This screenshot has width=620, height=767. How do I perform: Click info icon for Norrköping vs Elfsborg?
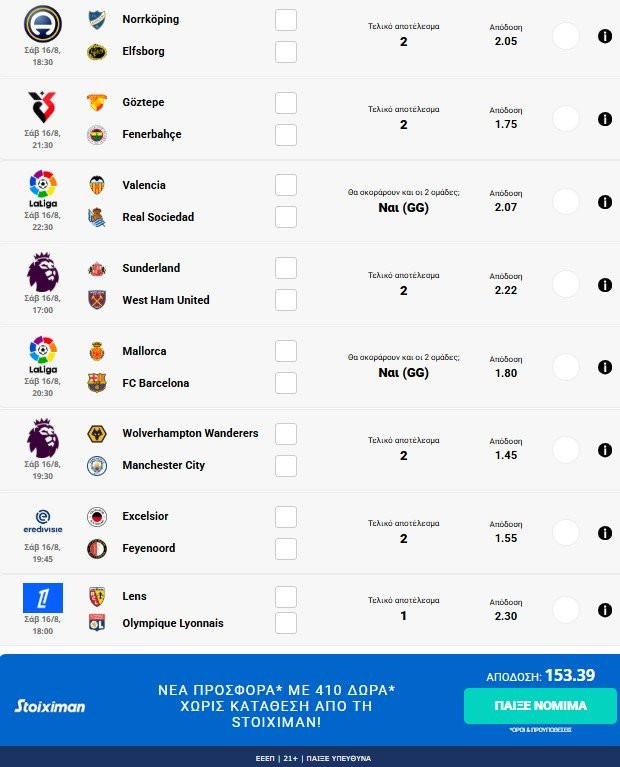[605, 36]
